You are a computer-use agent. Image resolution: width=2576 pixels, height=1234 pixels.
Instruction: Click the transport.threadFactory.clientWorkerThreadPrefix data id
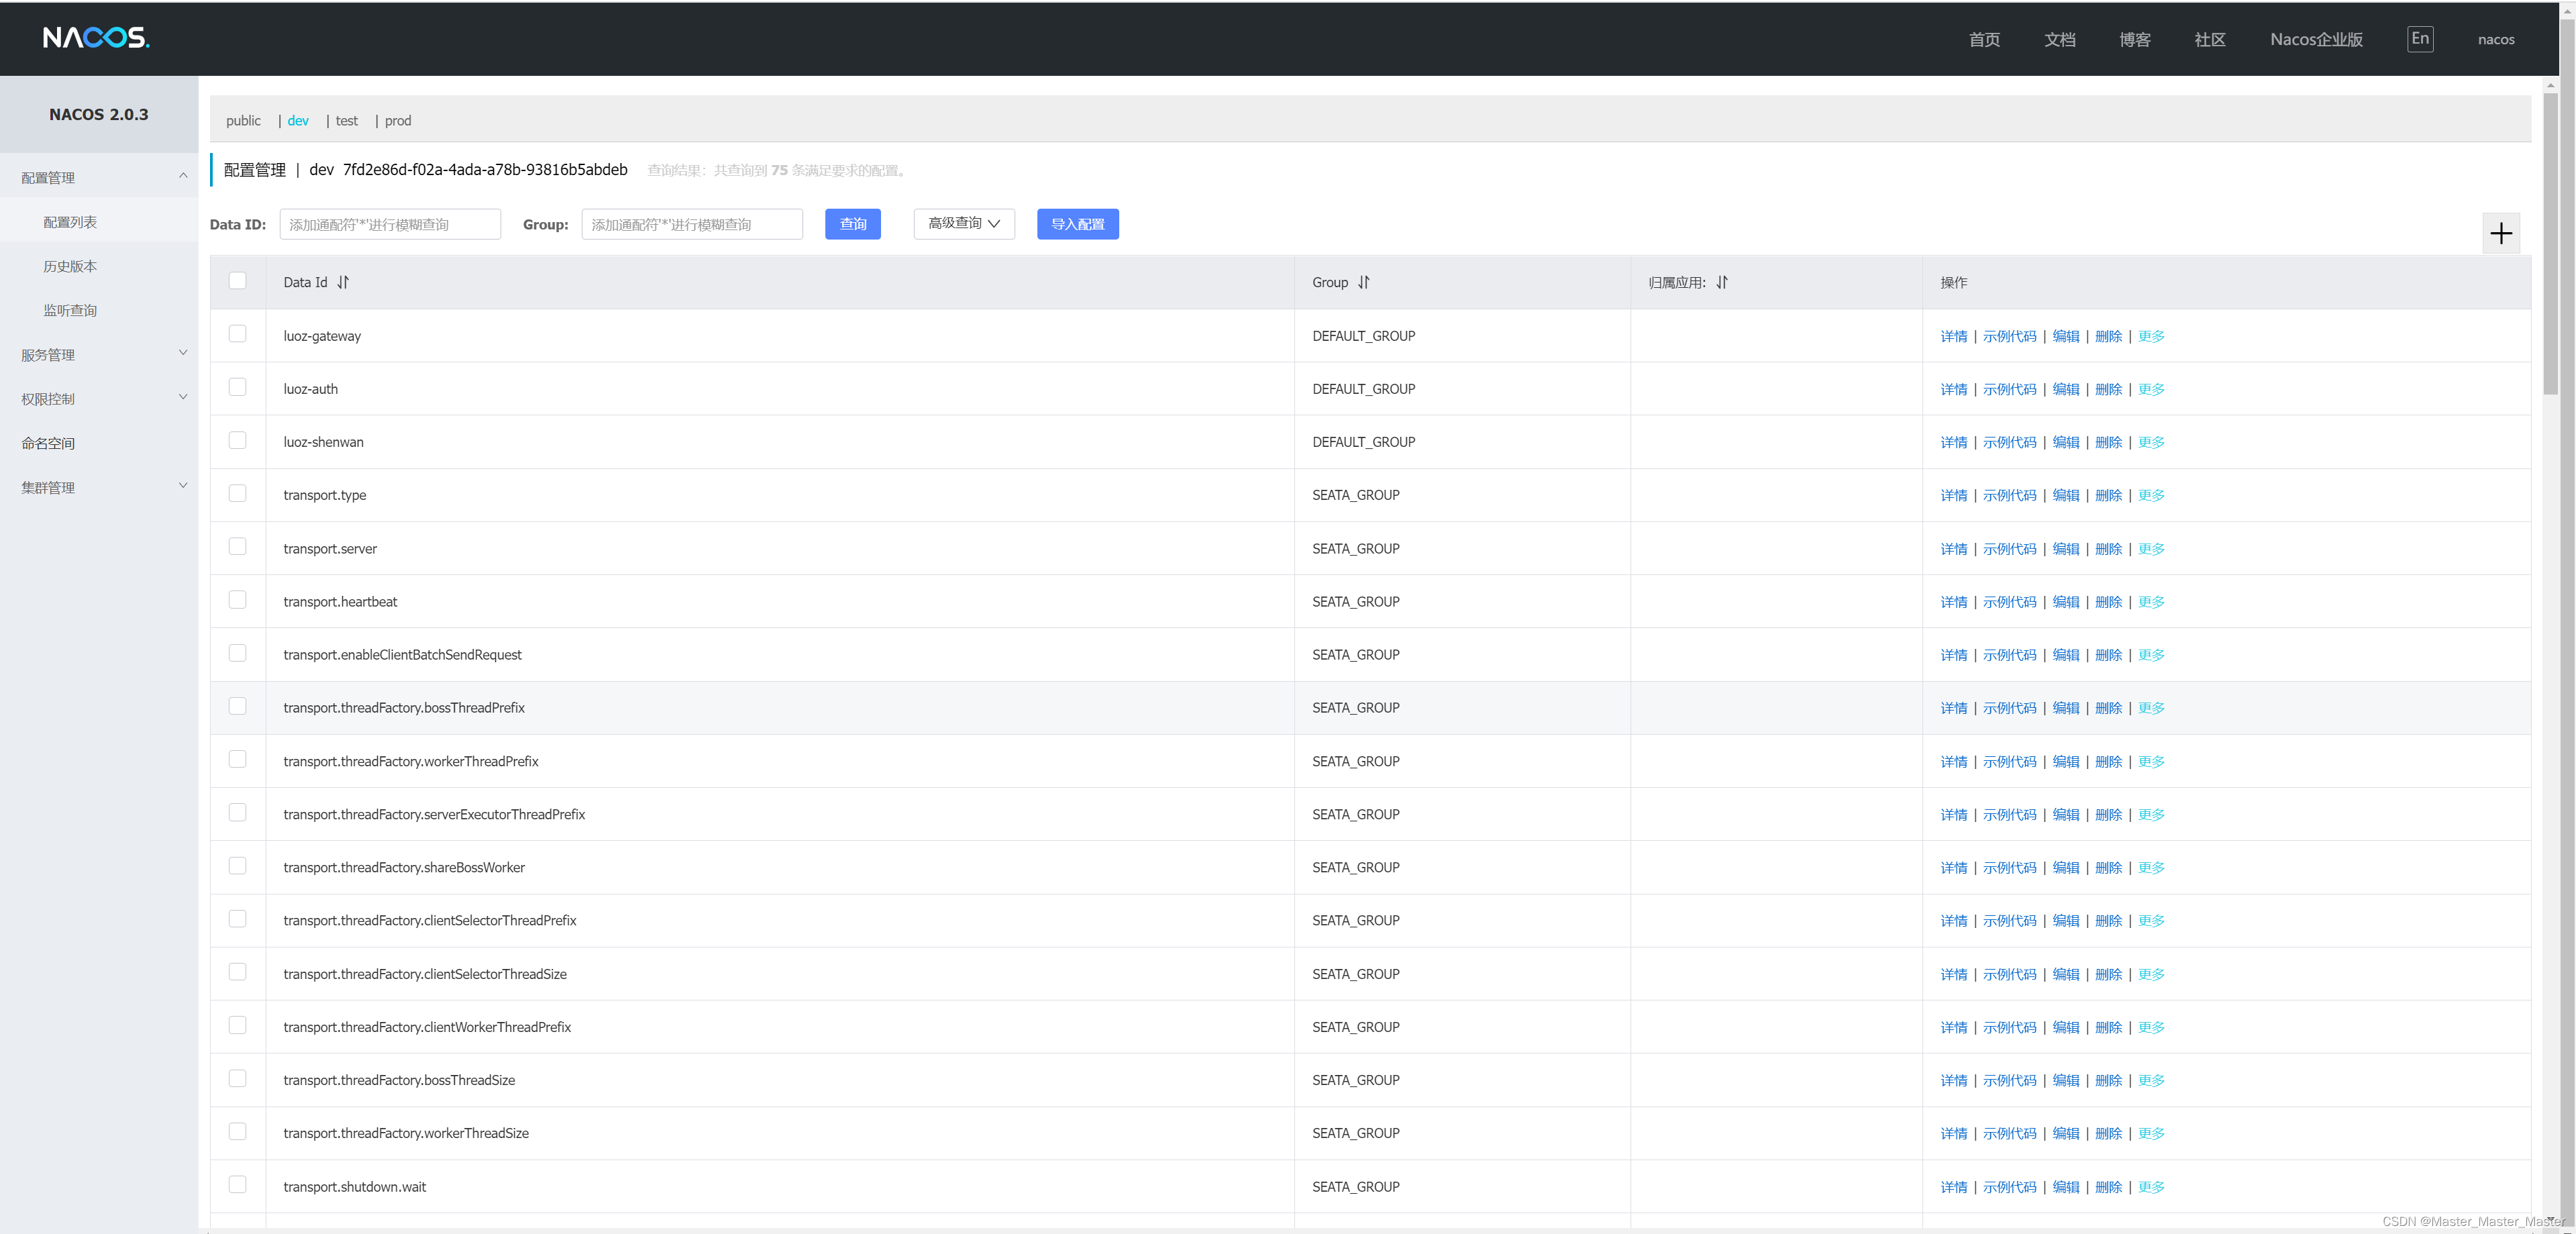point(427,1027)
